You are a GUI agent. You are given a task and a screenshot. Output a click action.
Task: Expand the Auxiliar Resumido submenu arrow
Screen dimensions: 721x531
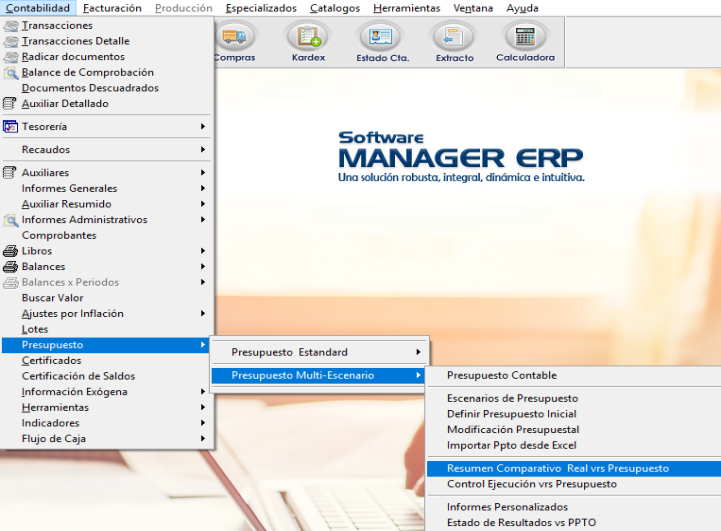coord(203,204)
